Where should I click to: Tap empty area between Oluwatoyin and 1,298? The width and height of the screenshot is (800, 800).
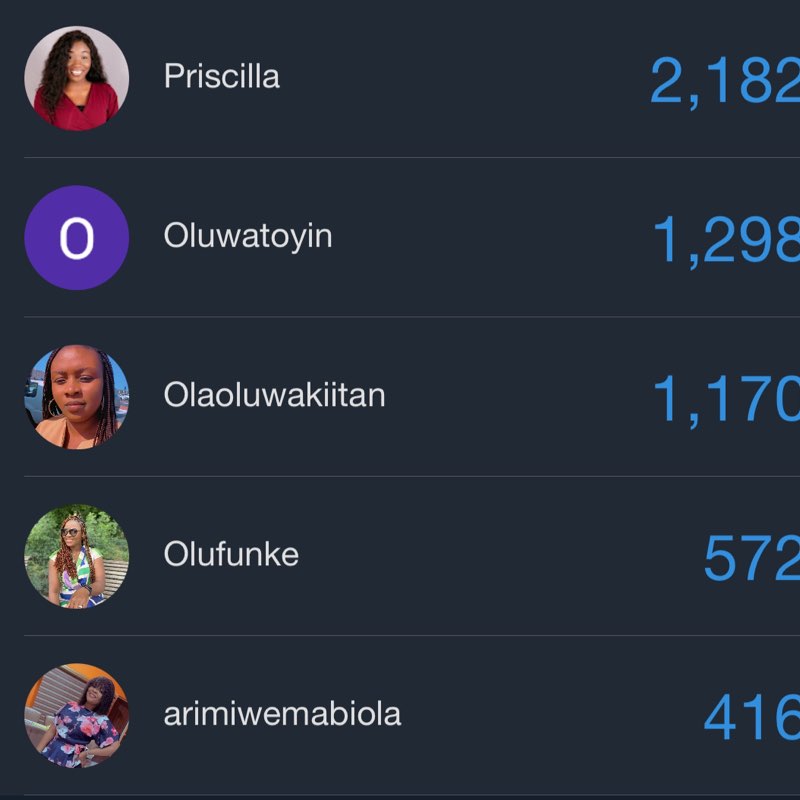point(490,238)
